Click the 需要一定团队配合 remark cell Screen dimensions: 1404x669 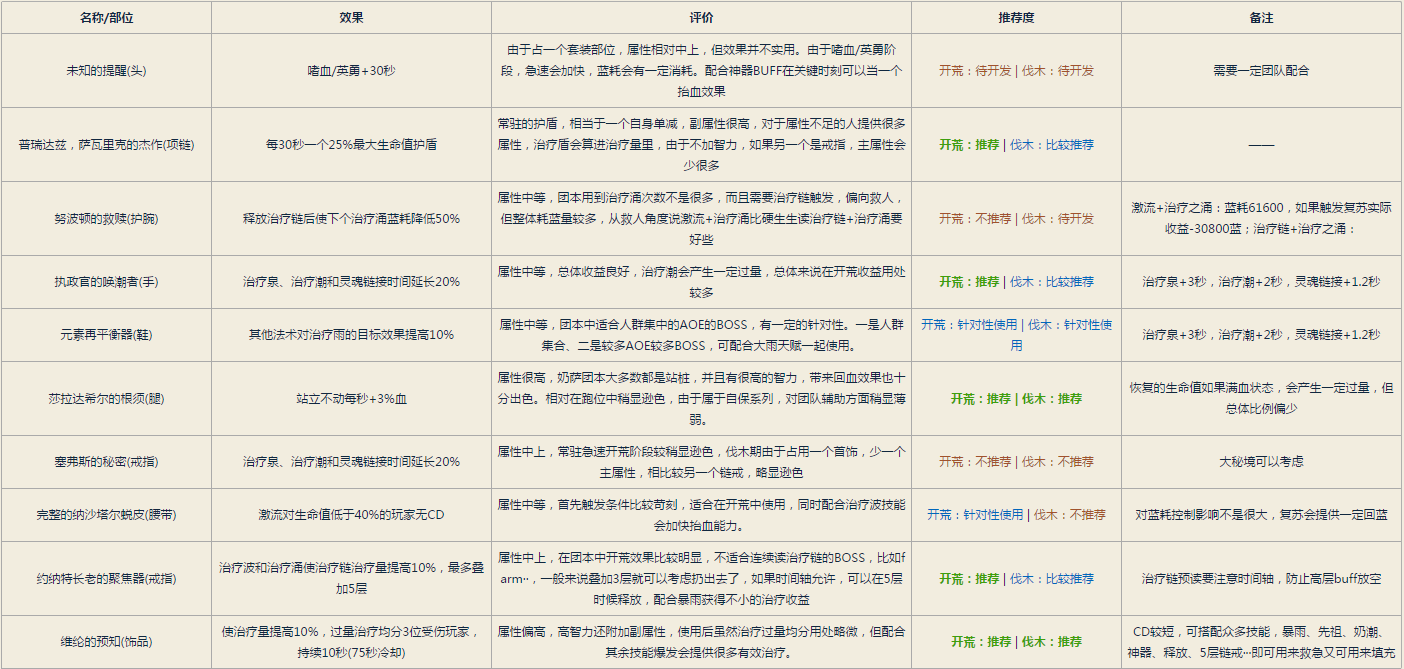click(1261, 71)
